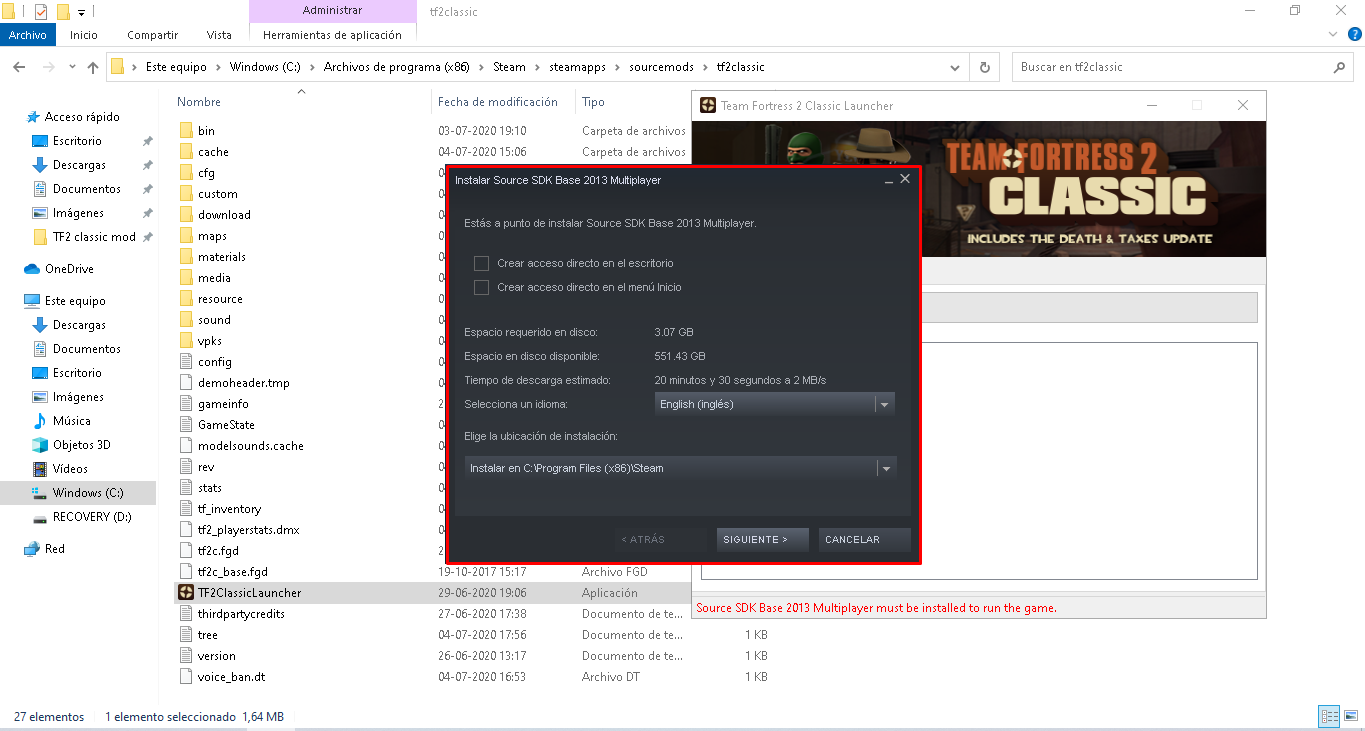The image size is (1365, 731).
Task: Close the Steam install dialog
Action: click(x=905, y=178)
